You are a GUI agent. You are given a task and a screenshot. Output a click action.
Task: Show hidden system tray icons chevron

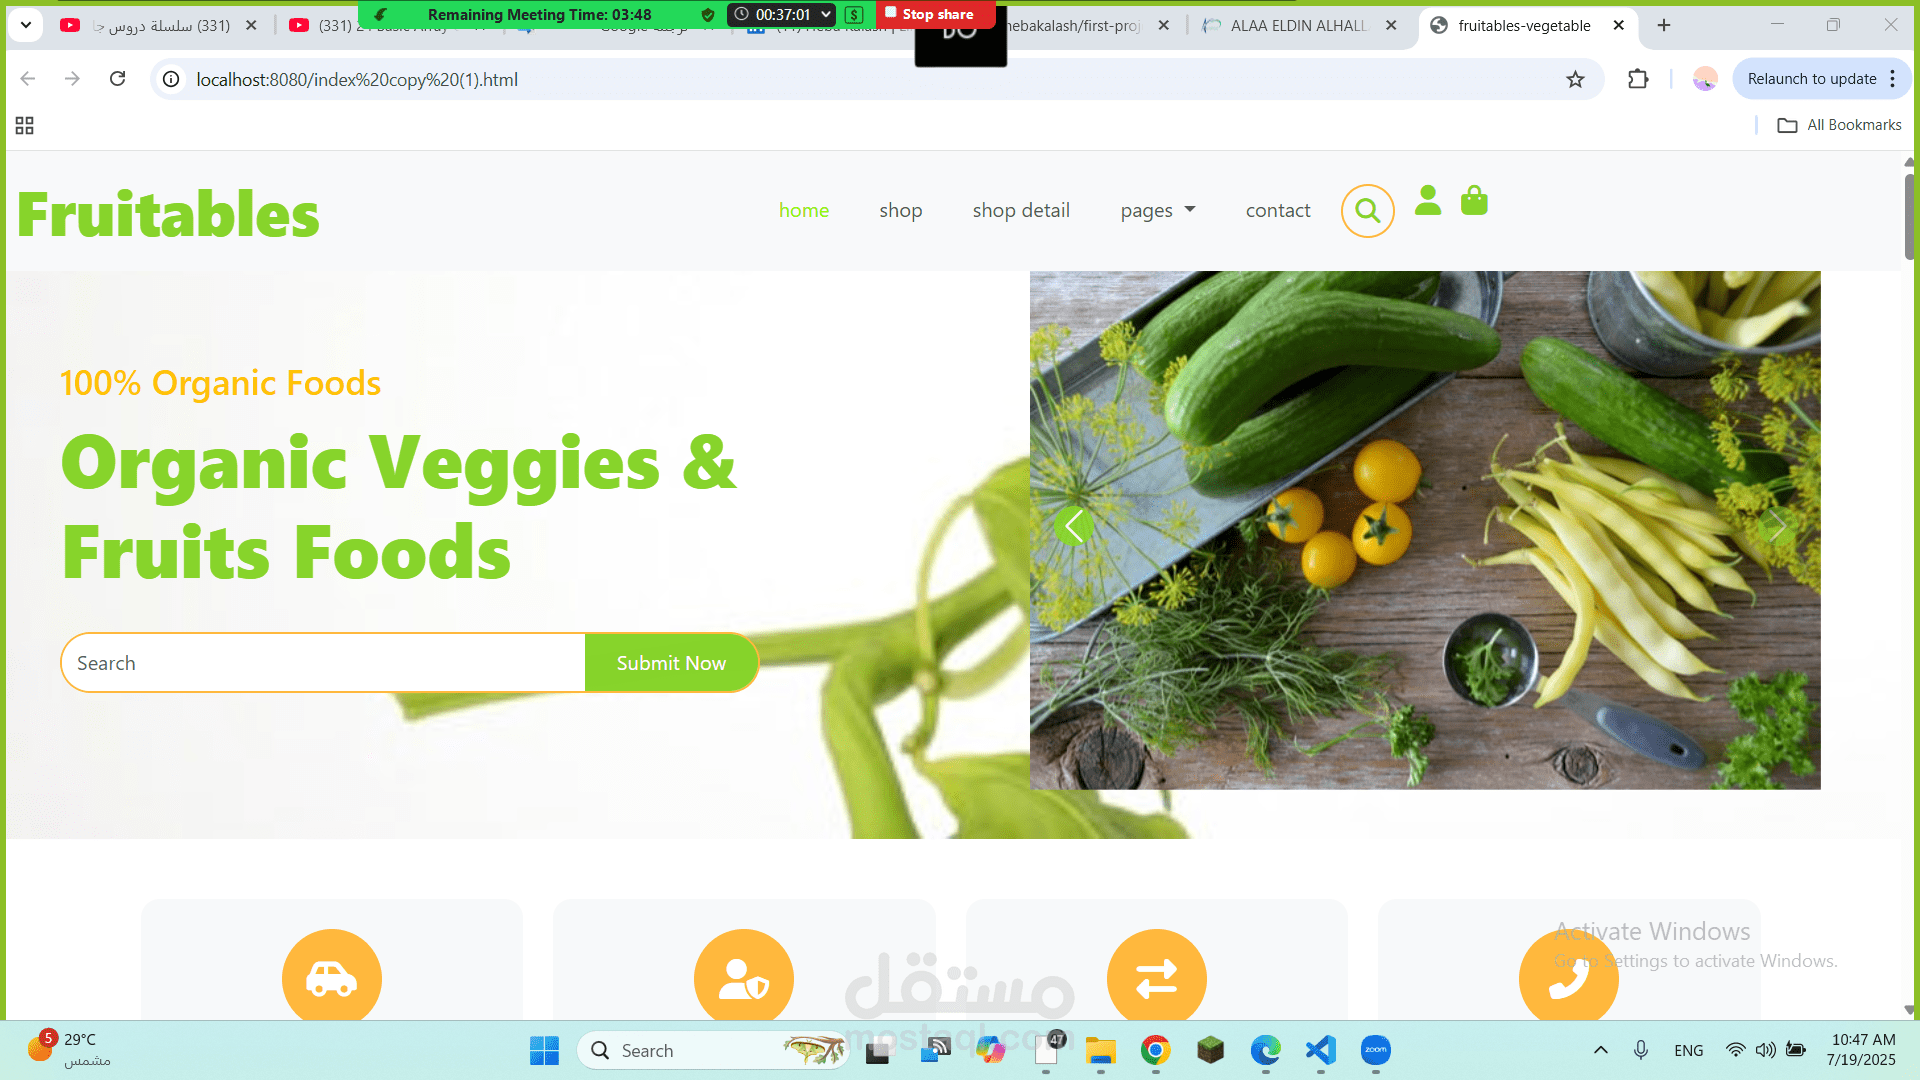pyautogui.click(x=1600, y=1050)
